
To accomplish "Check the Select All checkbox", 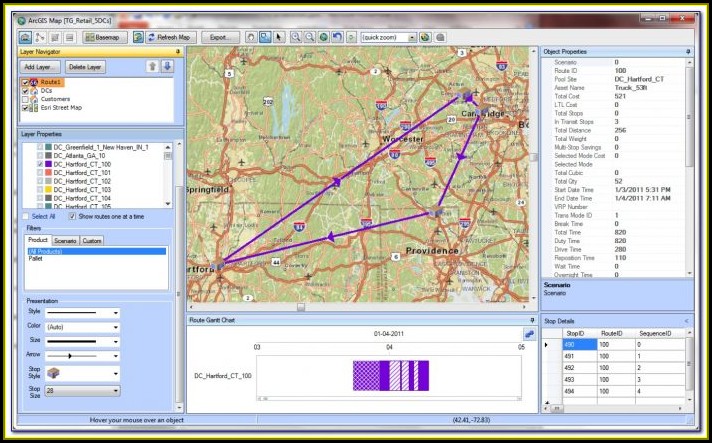I will pos(27,216).
